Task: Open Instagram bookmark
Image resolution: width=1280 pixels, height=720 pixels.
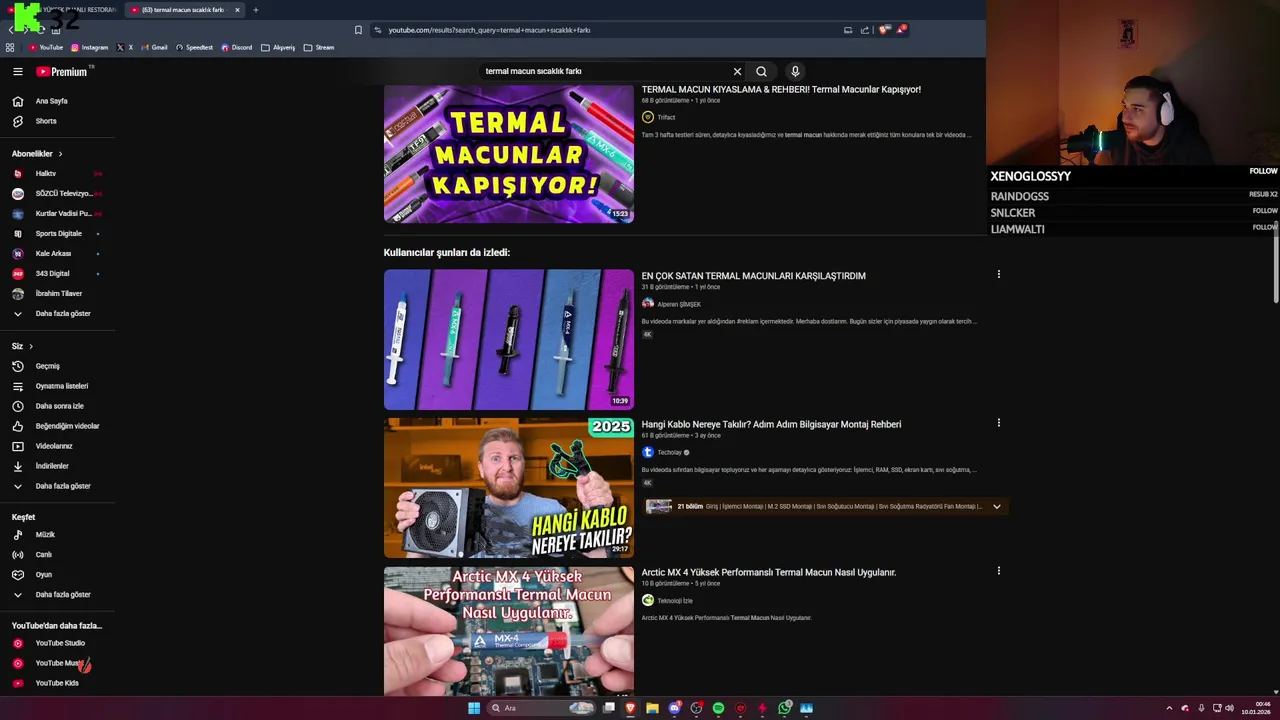Action: click(89, 47)
